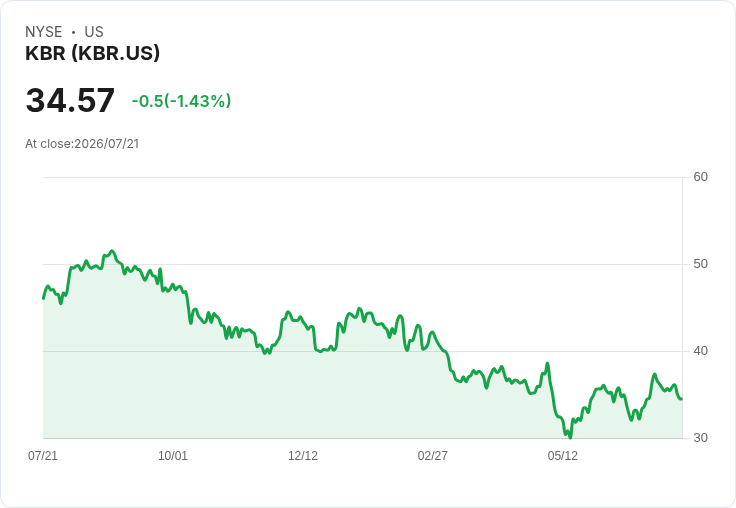Click the rightmost end of the price line
This screenshot has height=508, width=736.
pyautogui.click(x=682, y=399)
